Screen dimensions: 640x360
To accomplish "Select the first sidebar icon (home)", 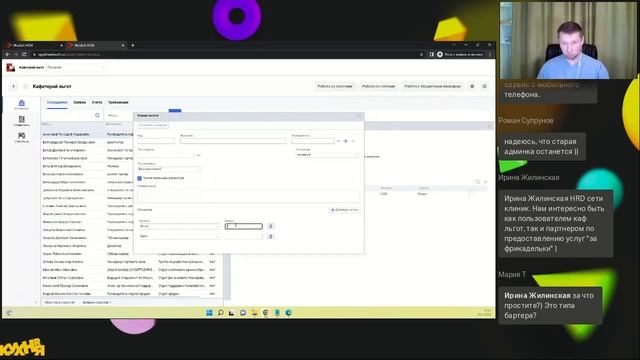I will click(22, 104).
